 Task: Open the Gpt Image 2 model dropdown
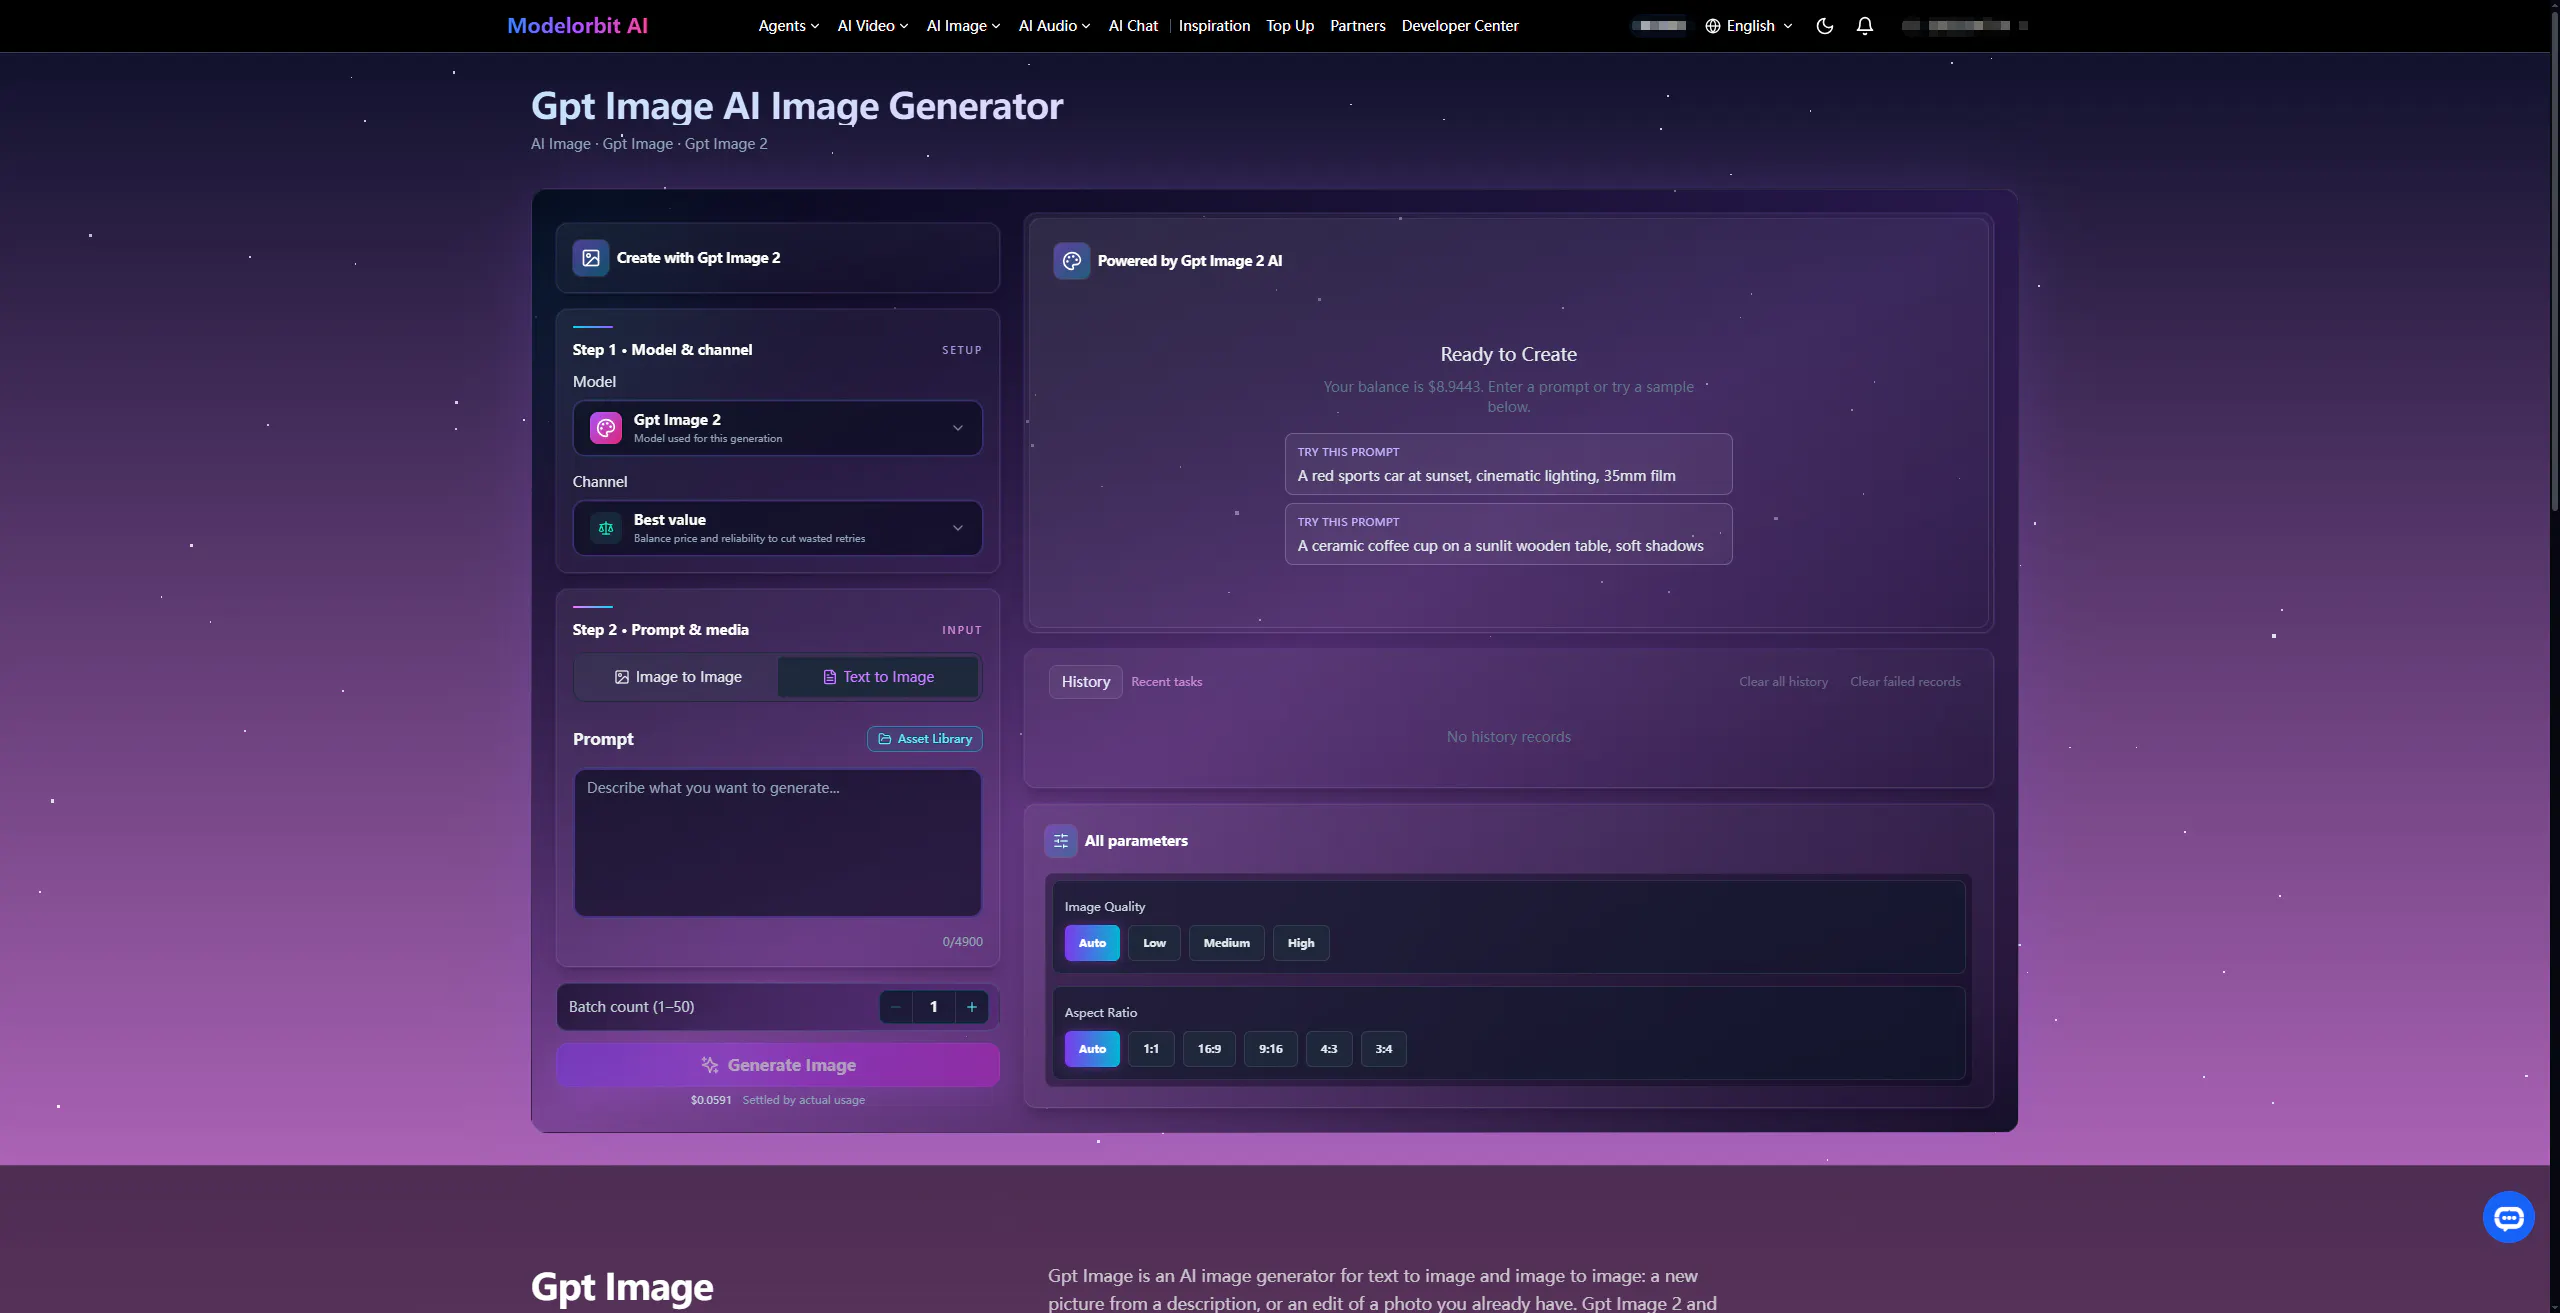coord(777,428)
